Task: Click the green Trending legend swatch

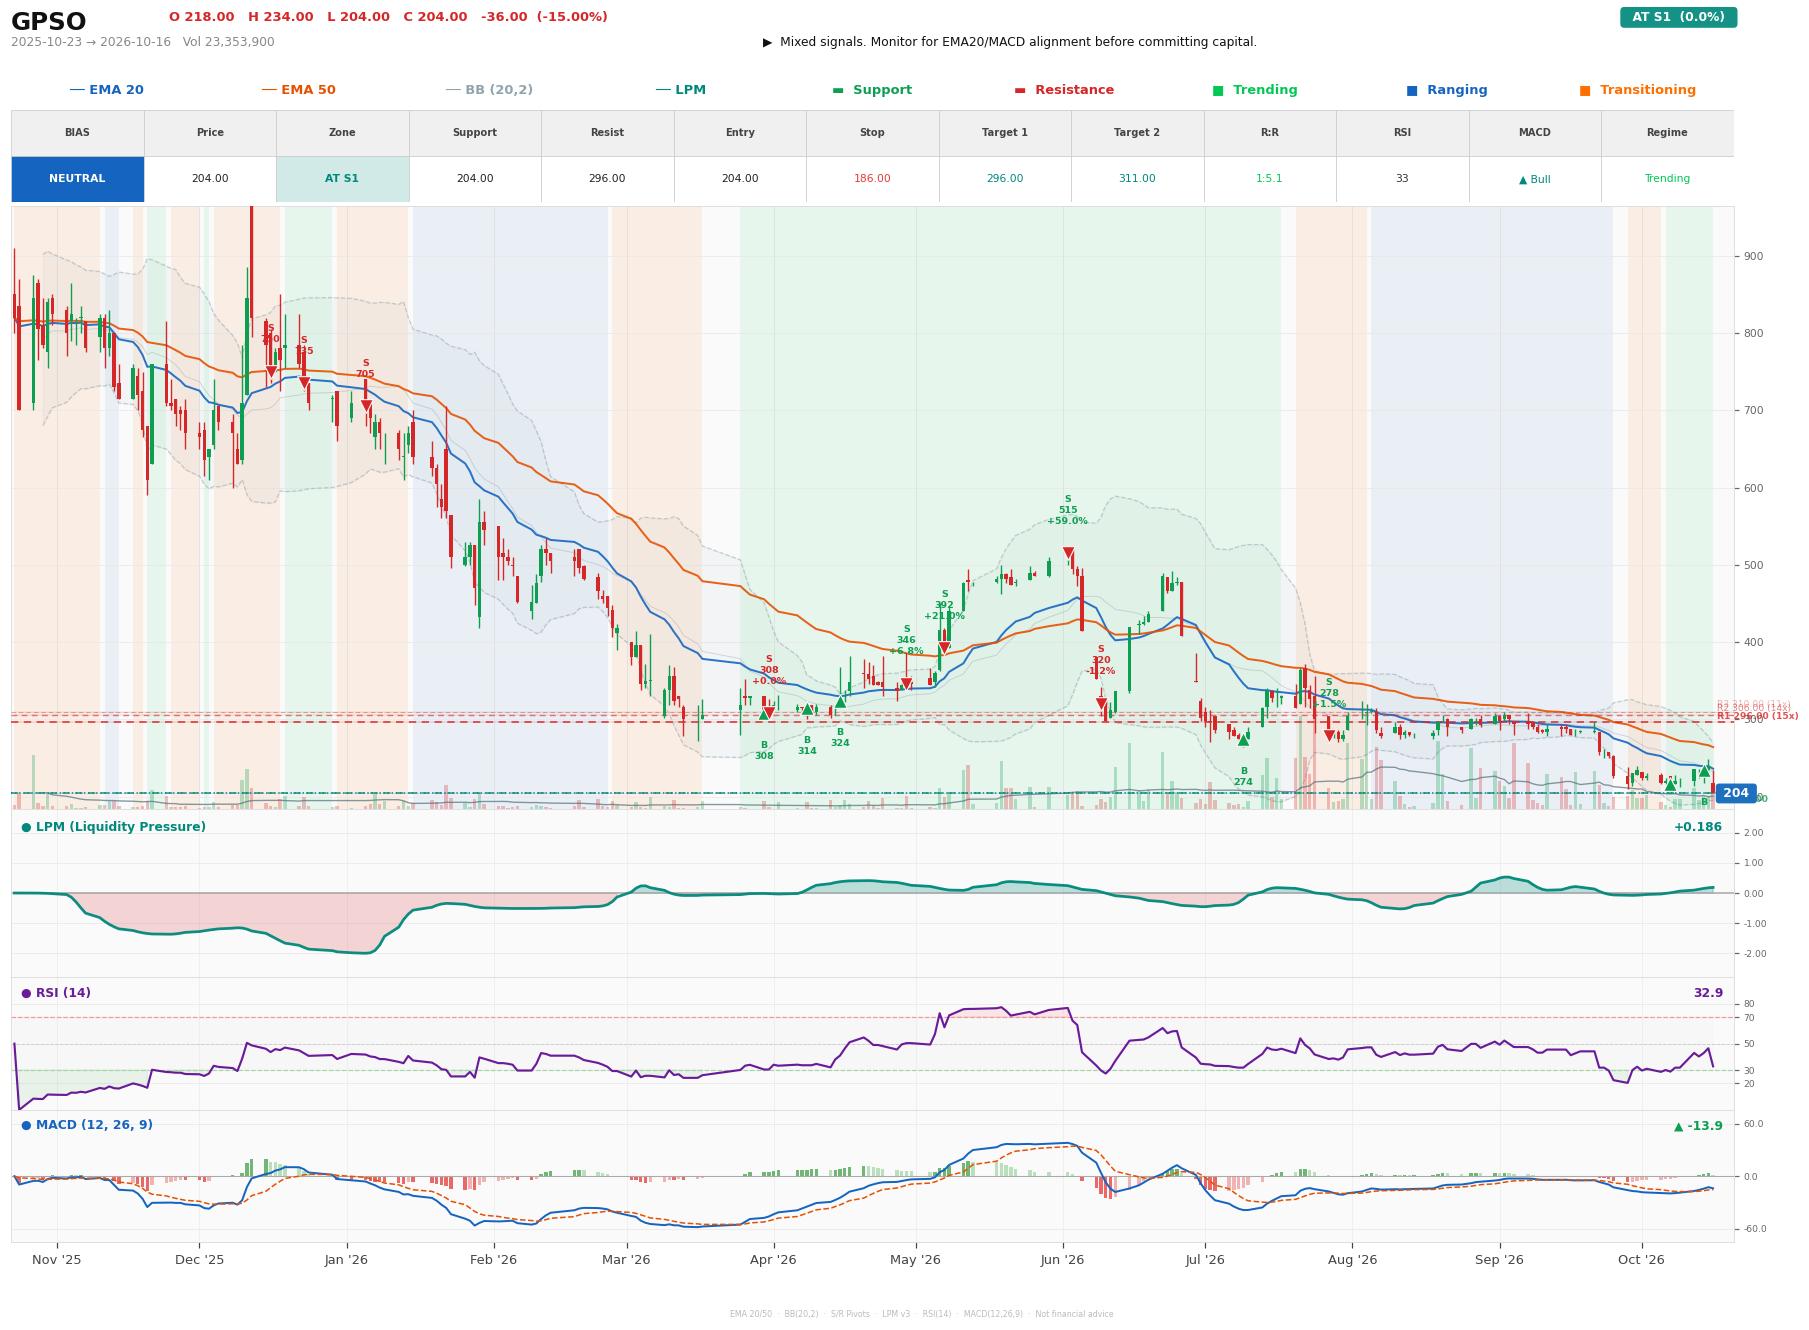Action: [x=1218, y=90]
